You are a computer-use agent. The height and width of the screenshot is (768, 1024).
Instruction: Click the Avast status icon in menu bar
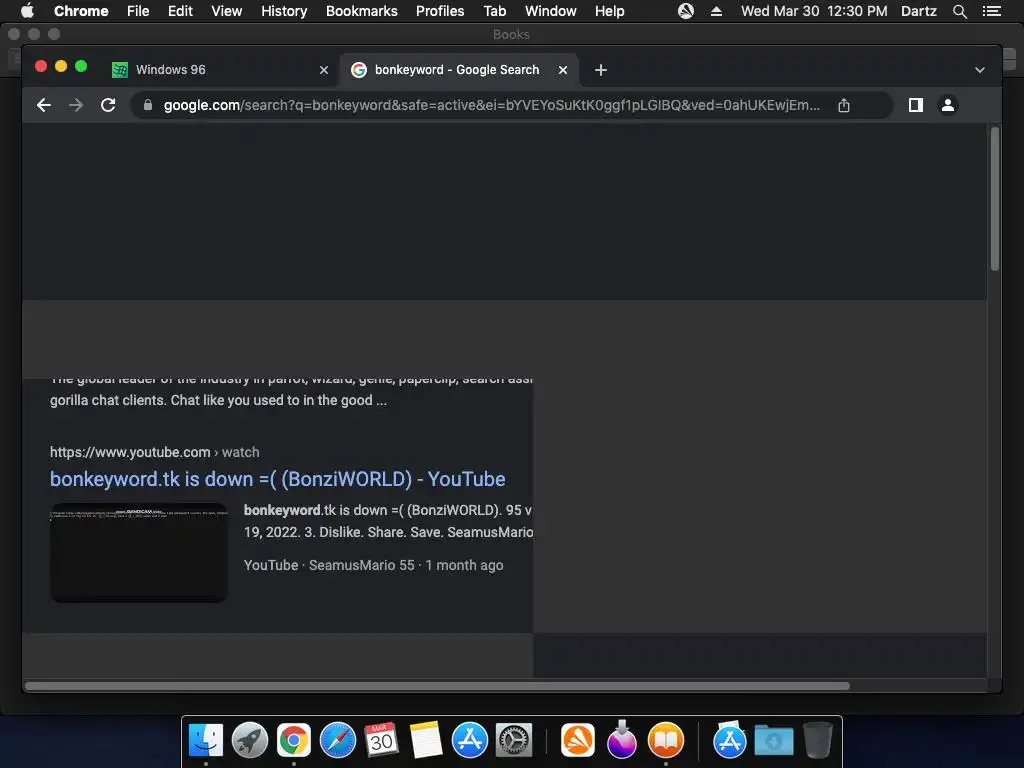point(686,11)
